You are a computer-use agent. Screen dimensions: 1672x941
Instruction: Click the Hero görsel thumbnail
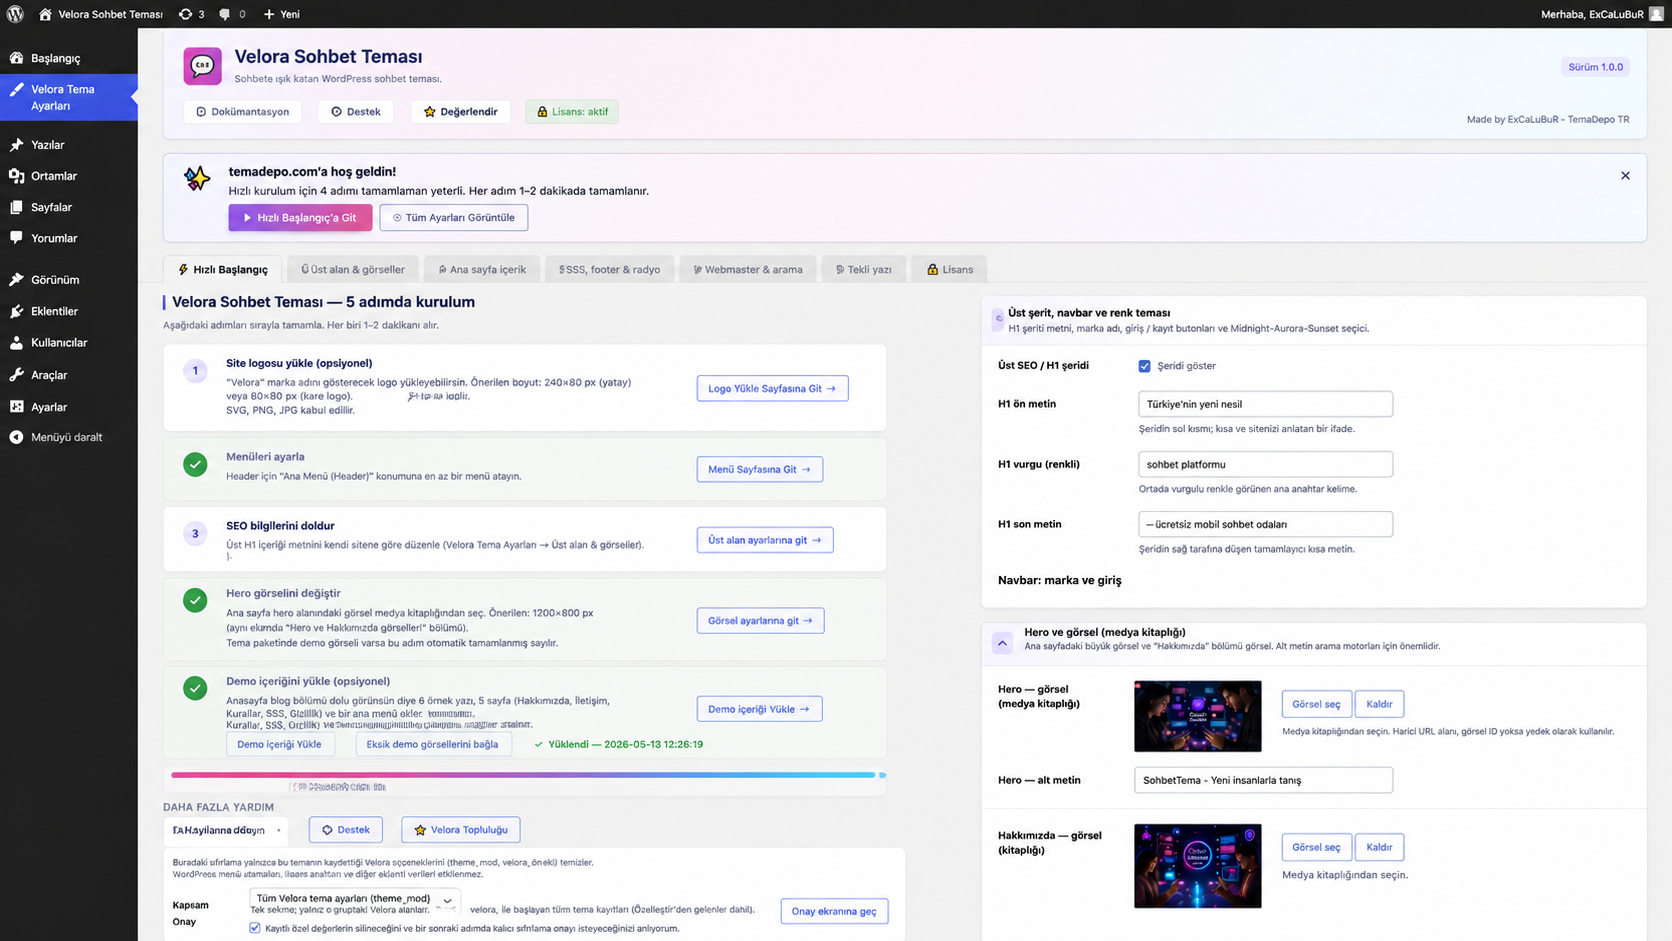pos(1198,716)
